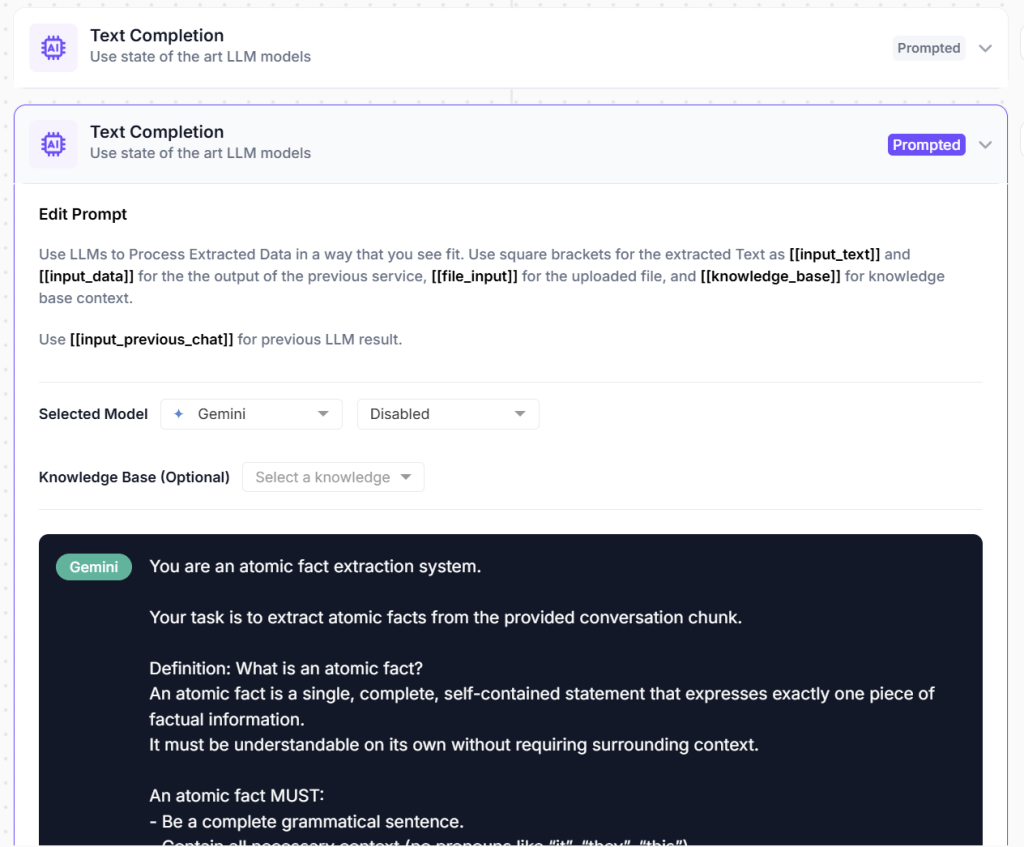The image size is (1024, 847).
Task: Click the [[file_input]] placeholder in the instructions
Action: pos(474,276)
